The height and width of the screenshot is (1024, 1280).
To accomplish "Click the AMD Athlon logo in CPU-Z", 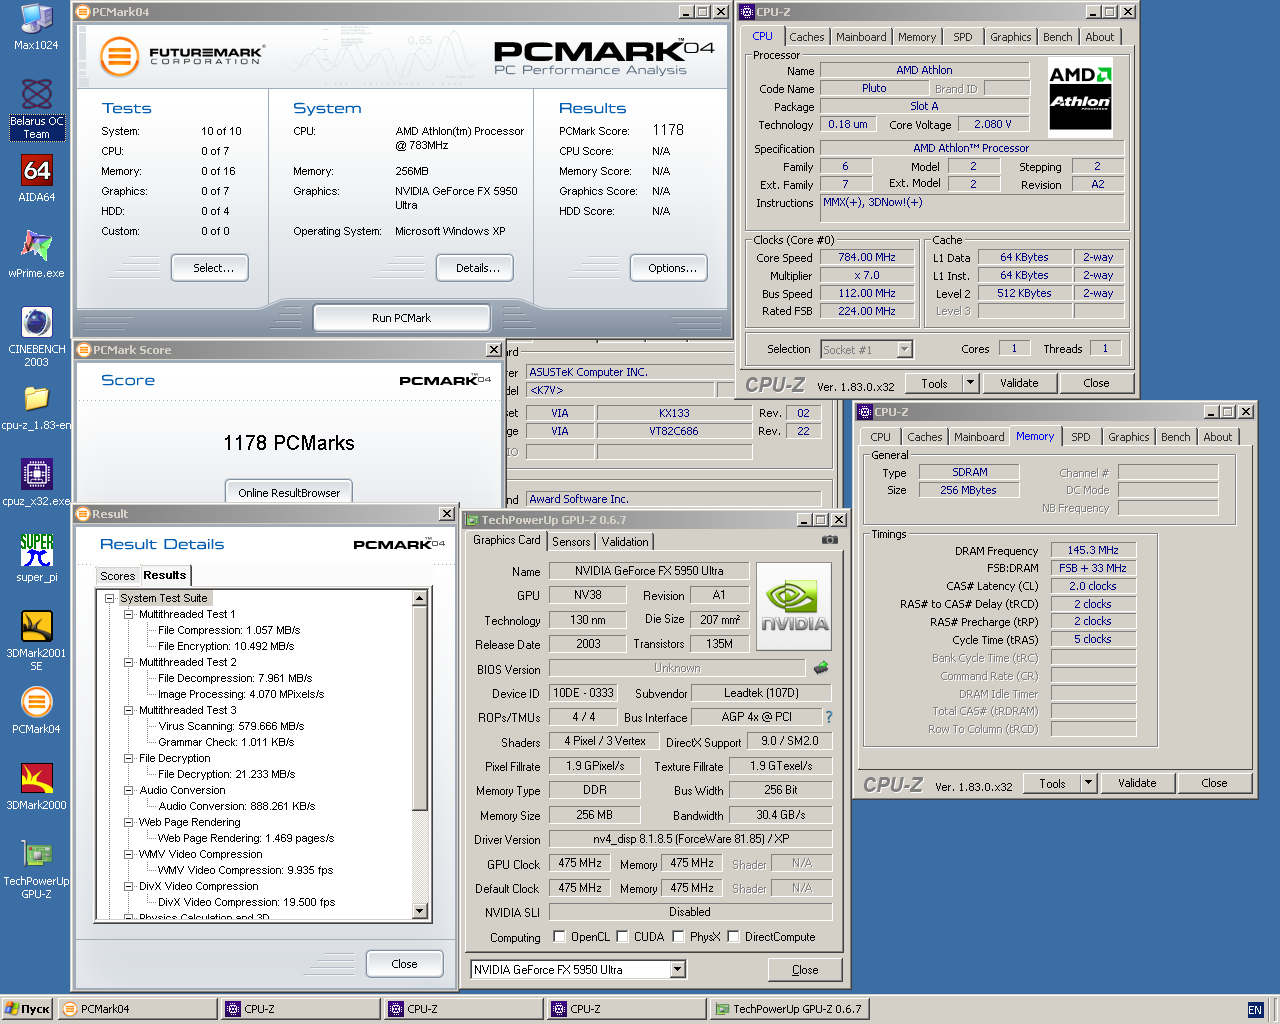I will tap(1080, 98).
